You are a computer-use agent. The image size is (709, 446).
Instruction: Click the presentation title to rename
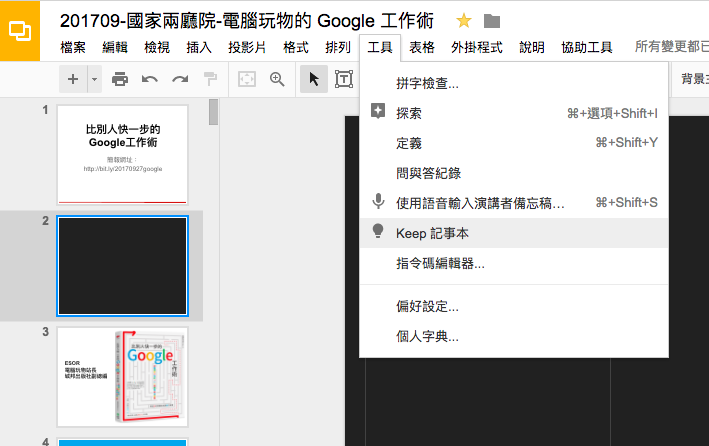pyautogui.click(x=246, y=21)
